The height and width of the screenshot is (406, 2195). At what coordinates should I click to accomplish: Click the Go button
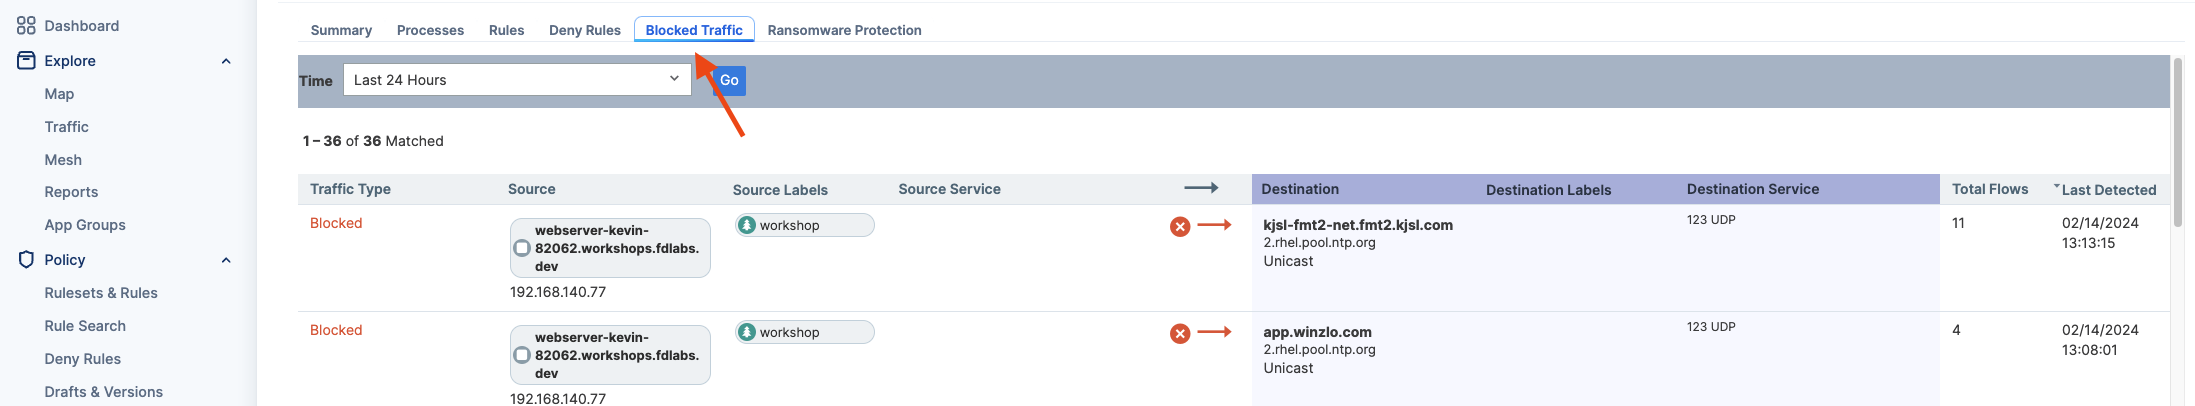coord(729,80)
